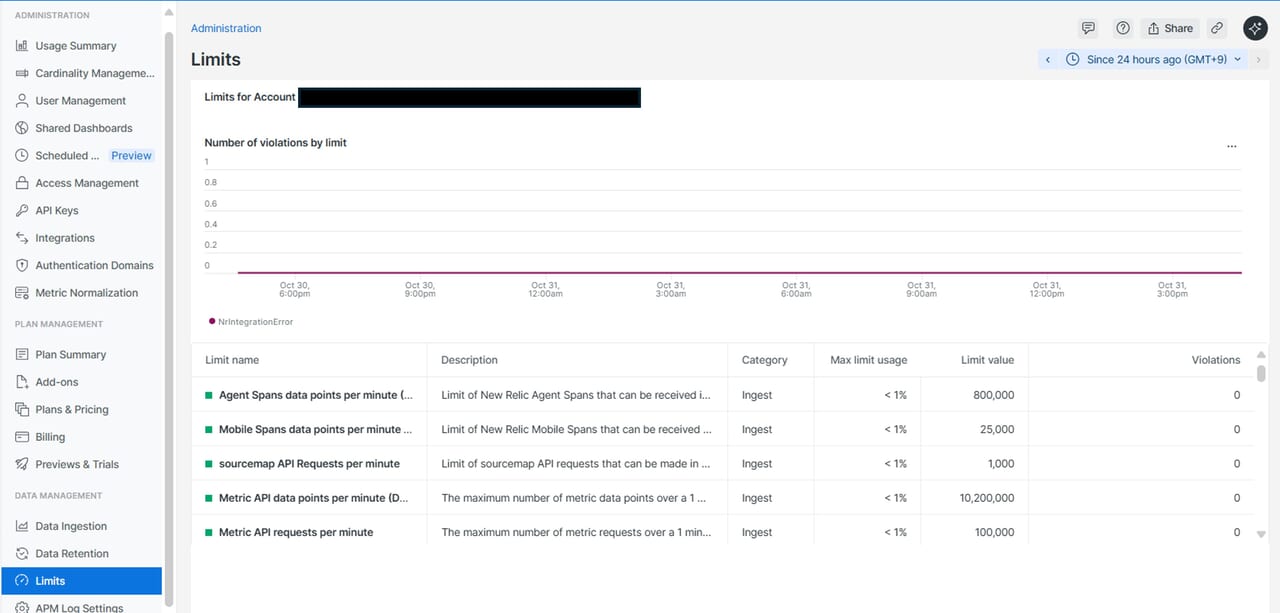Select Billing in Plan Management

pos(50,437)
